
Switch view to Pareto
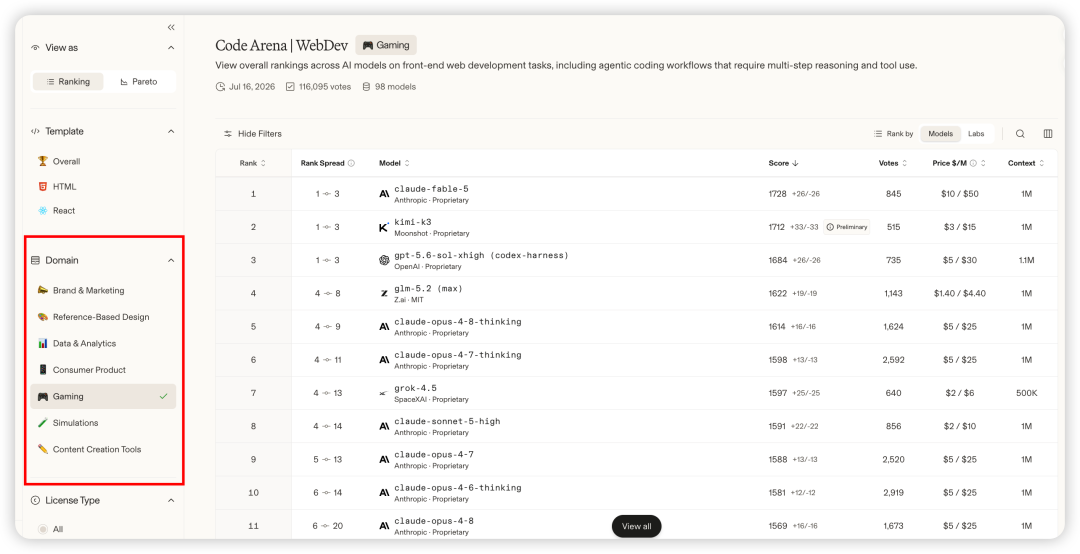click(139, 81)
